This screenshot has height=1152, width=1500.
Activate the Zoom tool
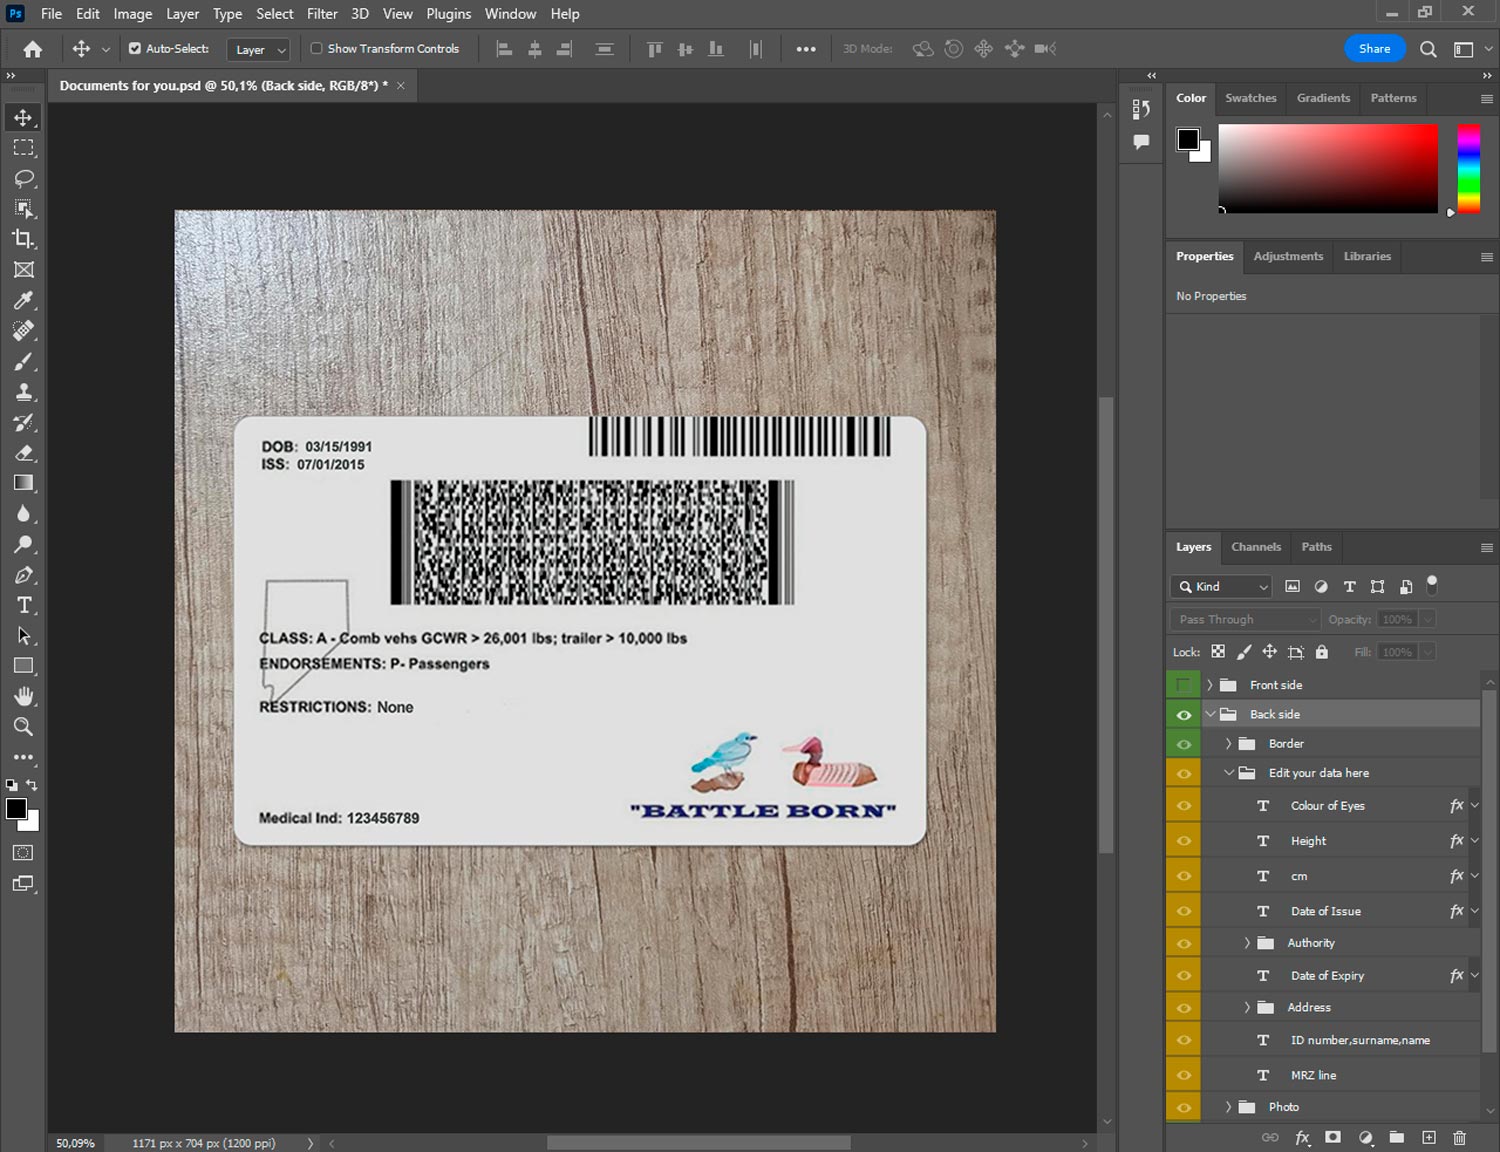(x=24, y=727)
